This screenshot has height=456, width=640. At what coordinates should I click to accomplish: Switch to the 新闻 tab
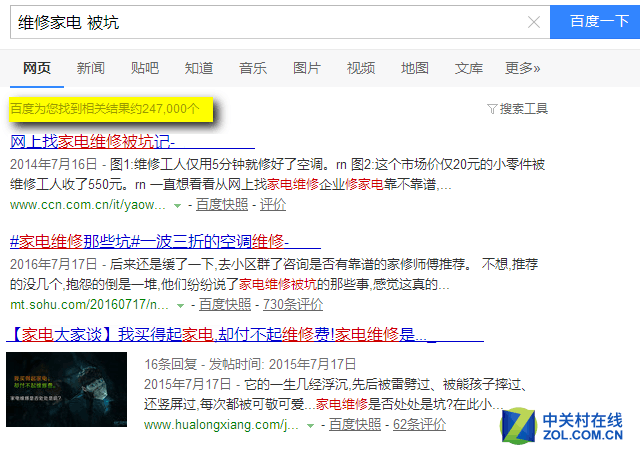[91, 68]
